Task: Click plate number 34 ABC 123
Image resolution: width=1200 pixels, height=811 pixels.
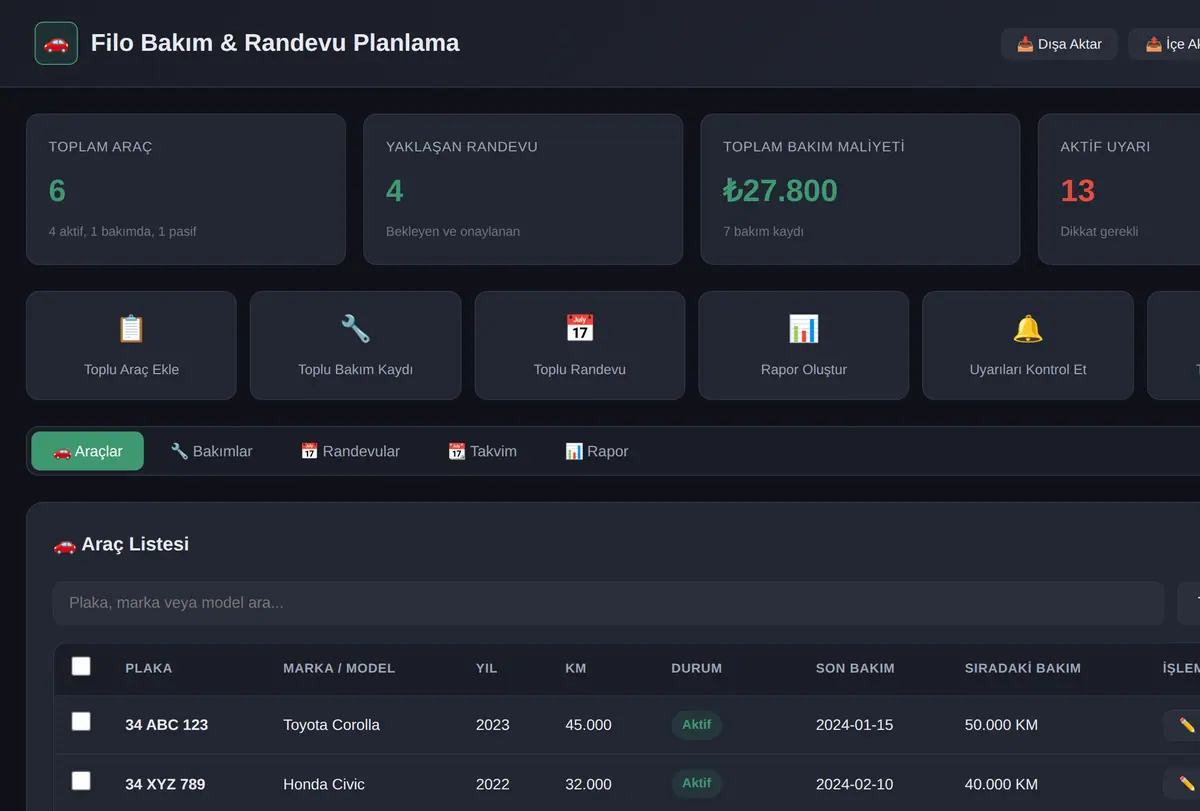Action: coord(166,725)
